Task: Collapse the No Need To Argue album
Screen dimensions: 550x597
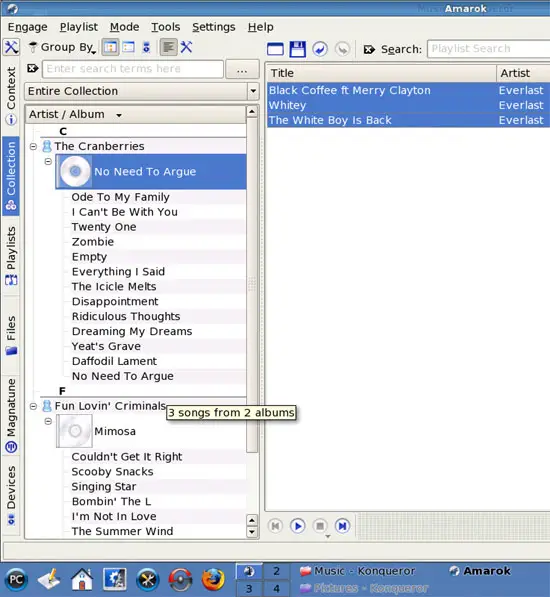Action: point(48,161)
